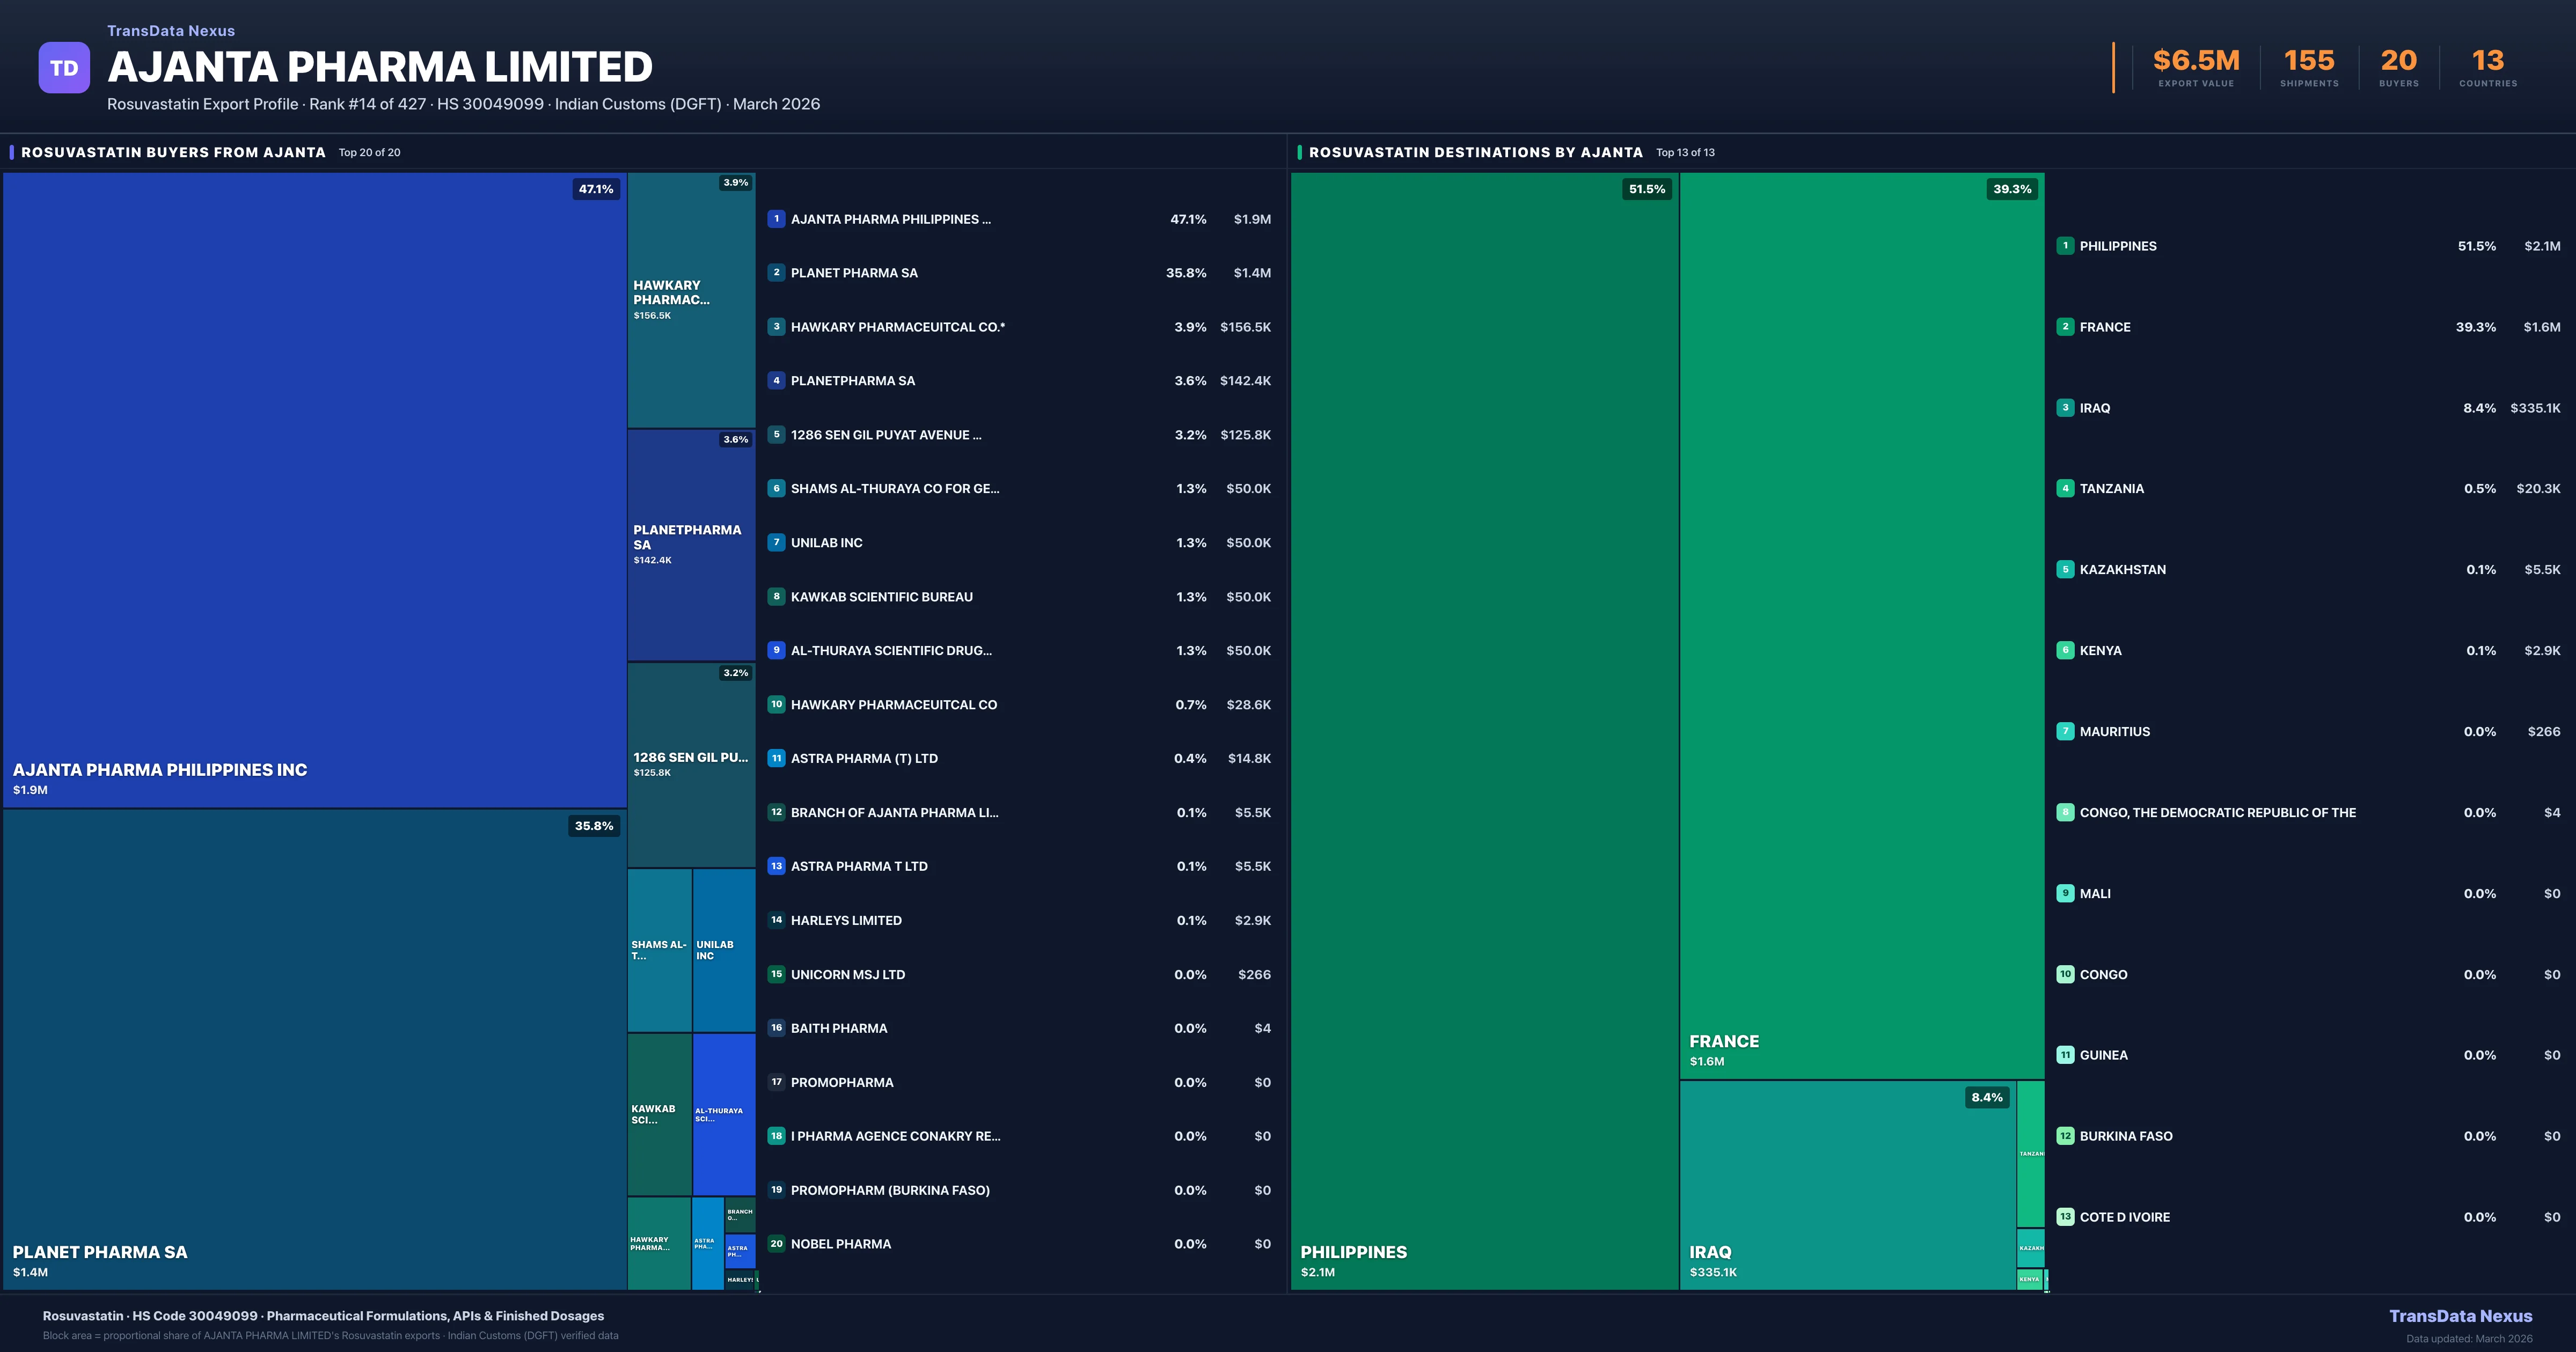Click the TransData Nexus footer brand link
The height and width of the screenshot is (1352, 2576).
(x=2460, y=1316)
